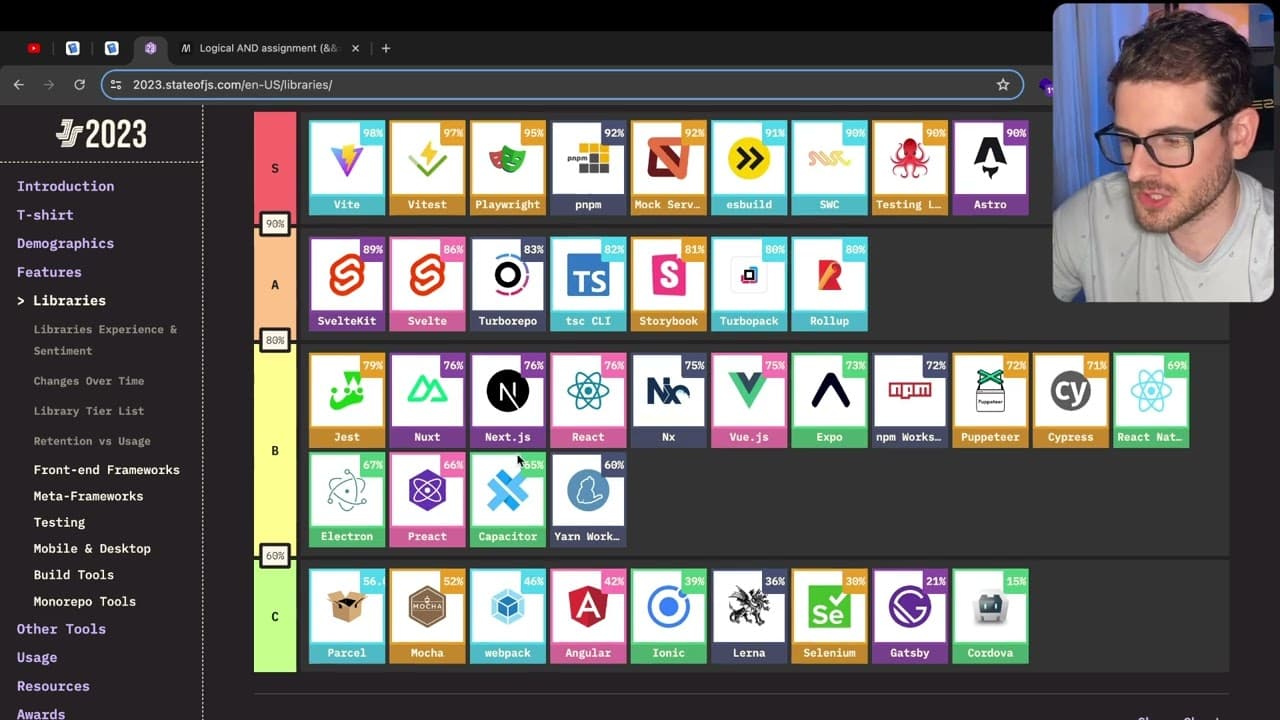Click the Astro logo tile

pyautogui.click(x=990, y=168)
